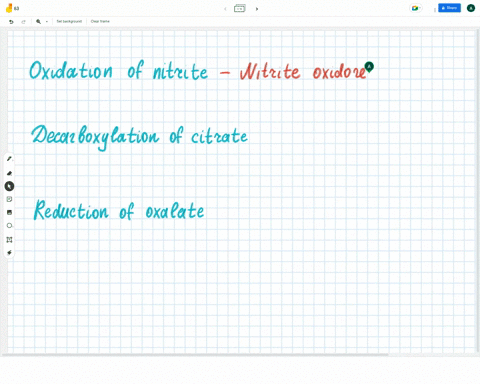The width and height of the screenshot is (480, 384).
Task: Open the Jamboard home logo
Action: 9,8
